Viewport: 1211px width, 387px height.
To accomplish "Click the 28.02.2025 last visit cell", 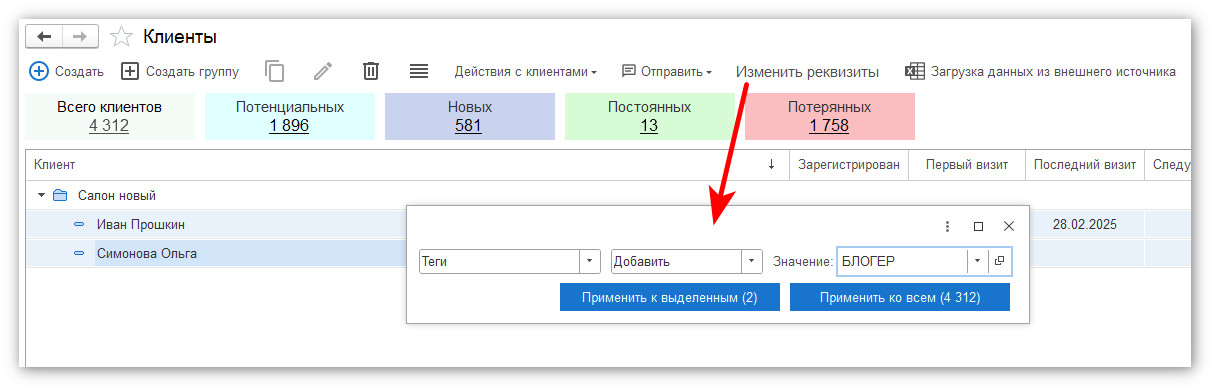I will [1084, 225].
